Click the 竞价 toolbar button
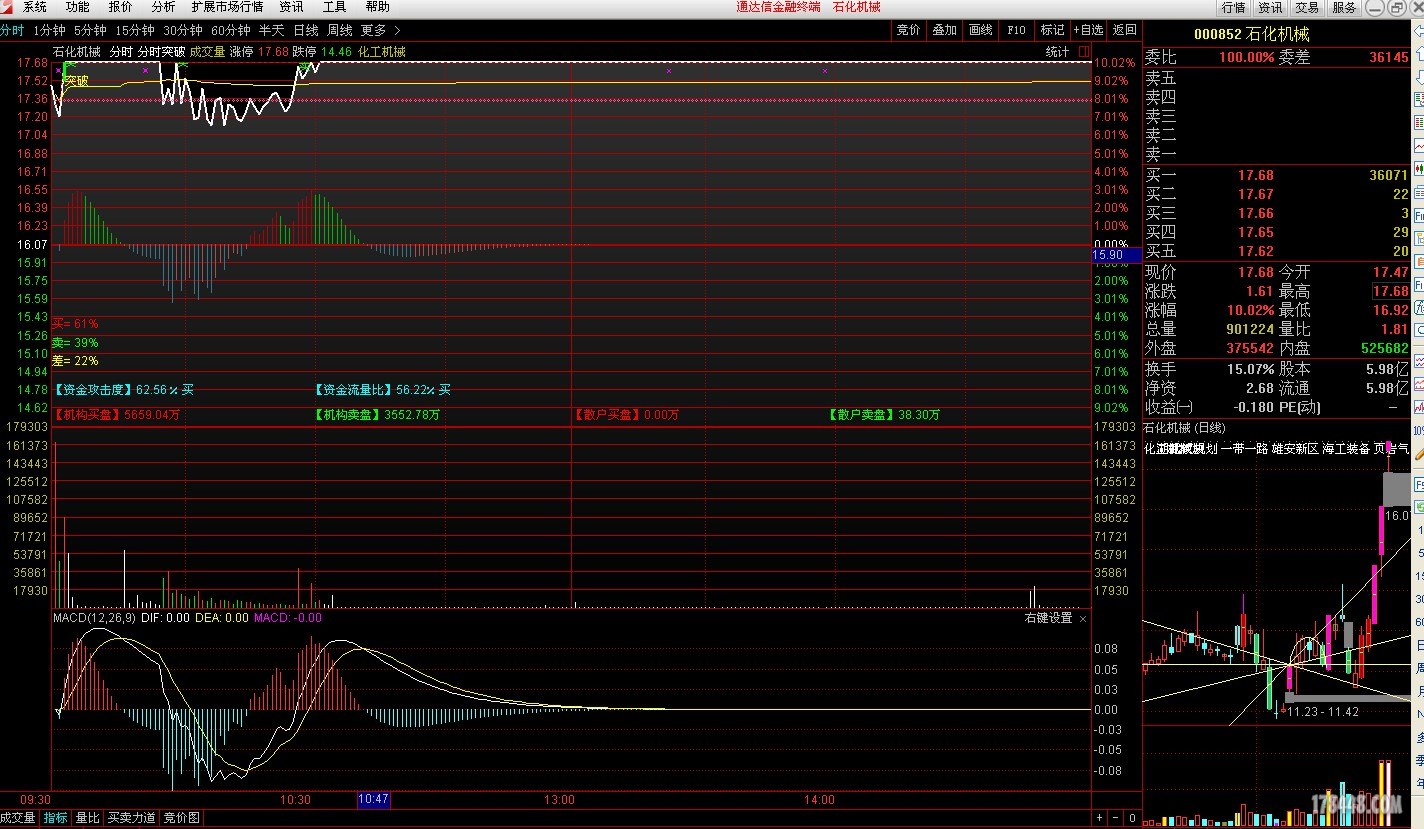 (x=908, y=30)
